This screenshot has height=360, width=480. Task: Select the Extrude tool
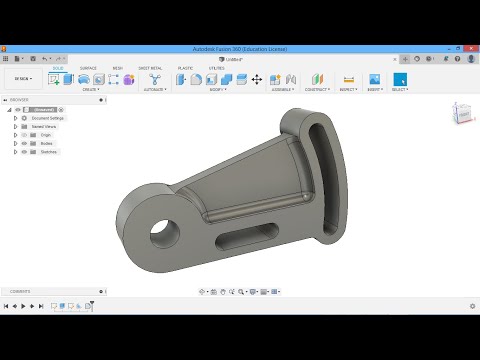click(68, 79)
